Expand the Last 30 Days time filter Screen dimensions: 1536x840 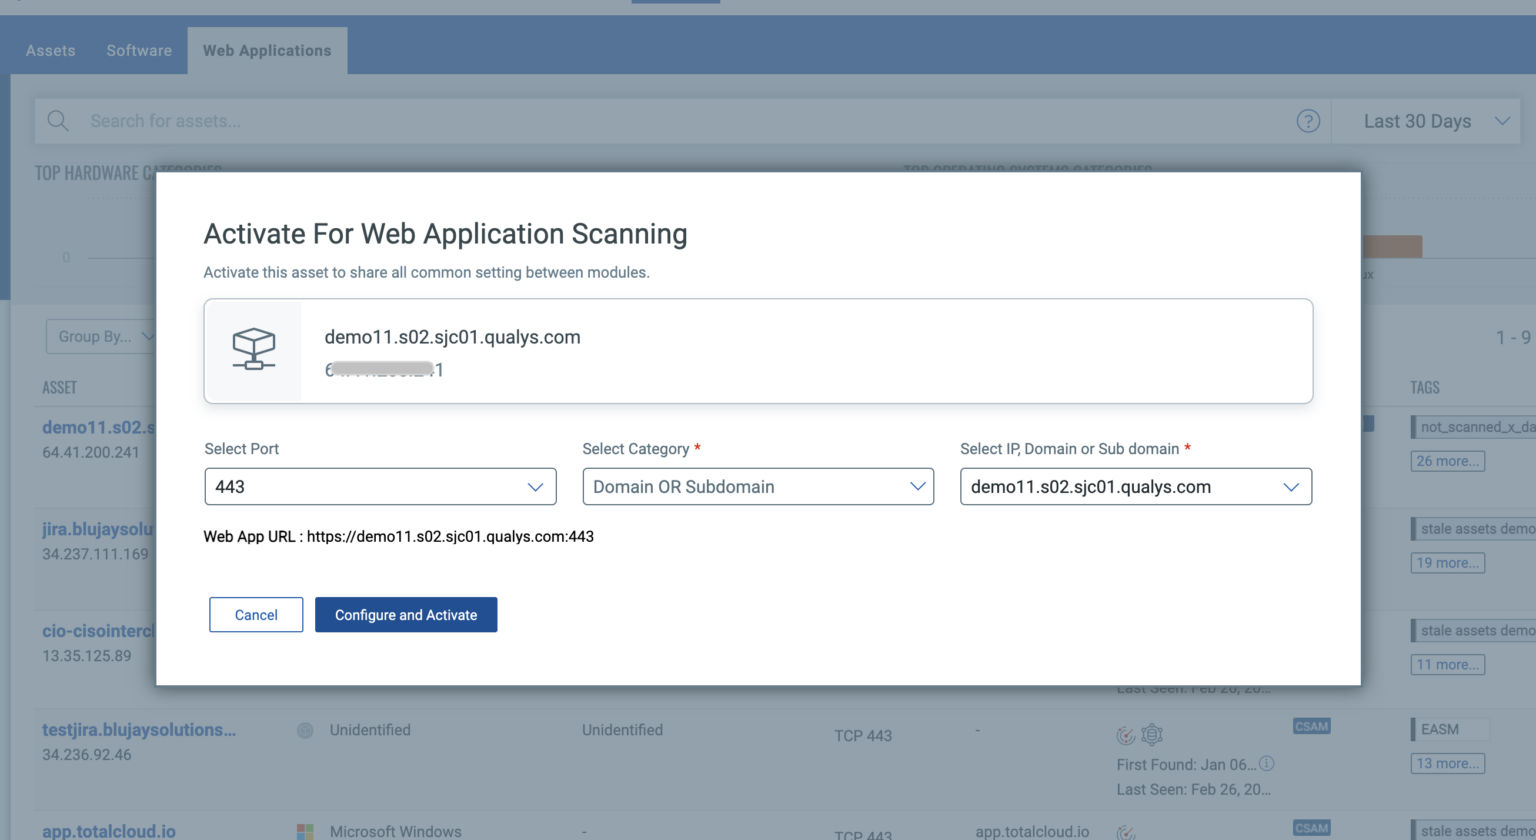tap(1427, 120)
